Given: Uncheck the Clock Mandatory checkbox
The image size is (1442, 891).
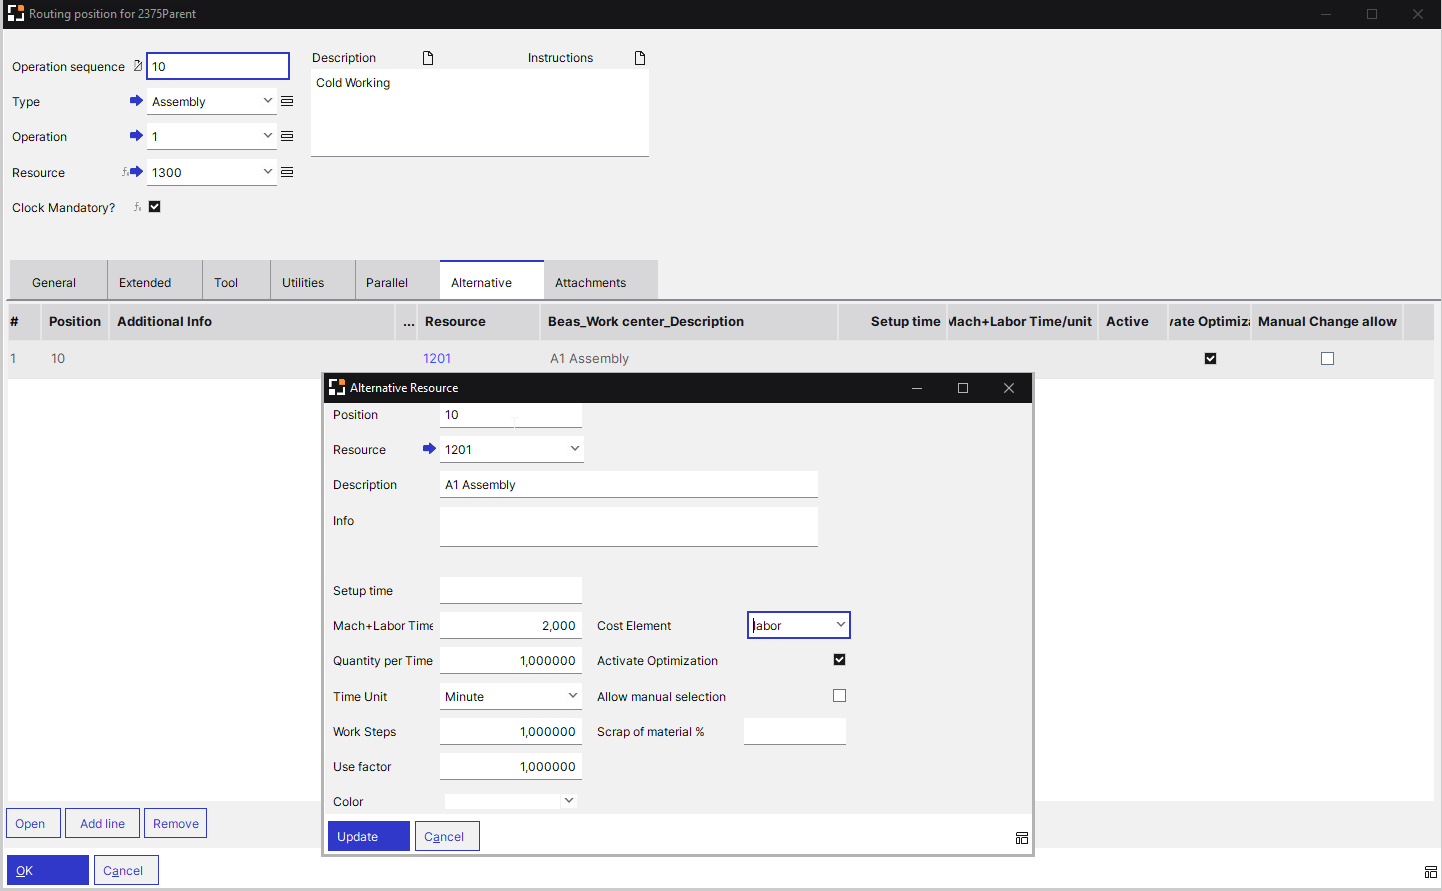Looking at the screenshot, I should point(154,207).
